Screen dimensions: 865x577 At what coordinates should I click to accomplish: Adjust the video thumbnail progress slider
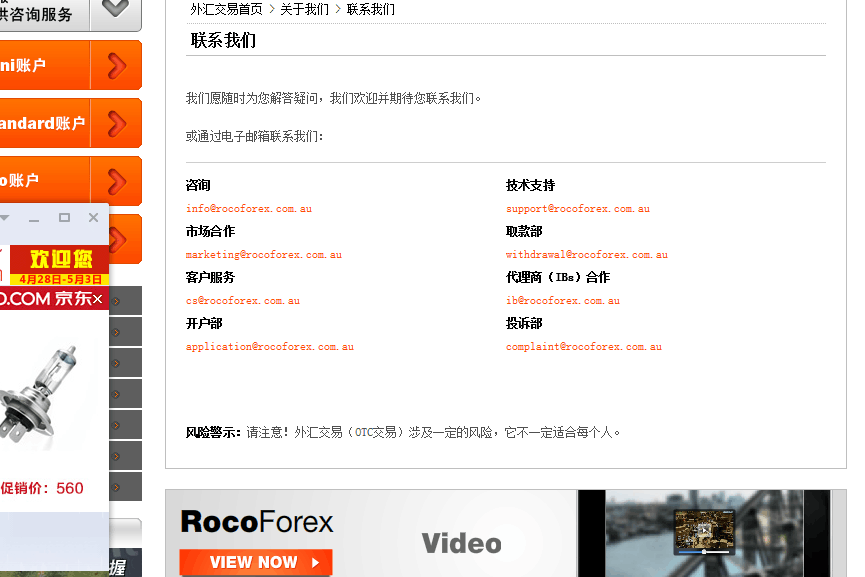click(704, 552)
